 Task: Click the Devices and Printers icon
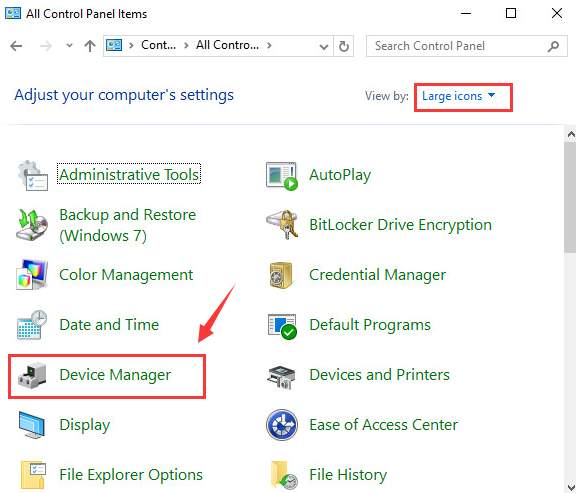tap(281, 376)
